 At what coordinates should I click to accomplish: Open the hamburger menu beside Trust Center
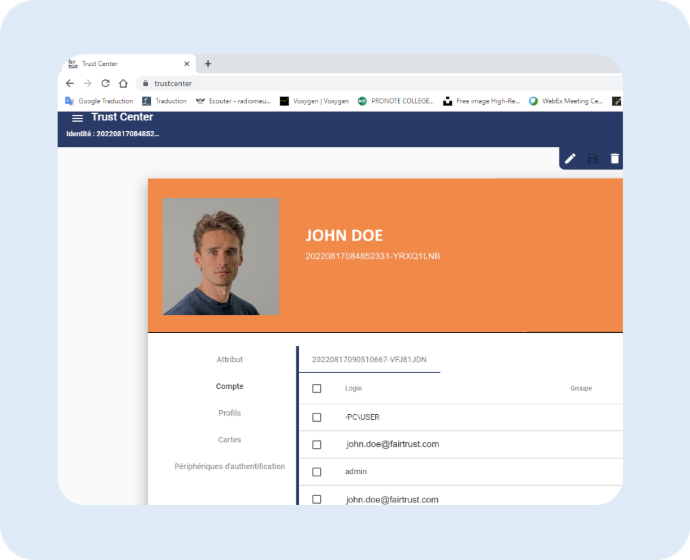coord(77,118)
